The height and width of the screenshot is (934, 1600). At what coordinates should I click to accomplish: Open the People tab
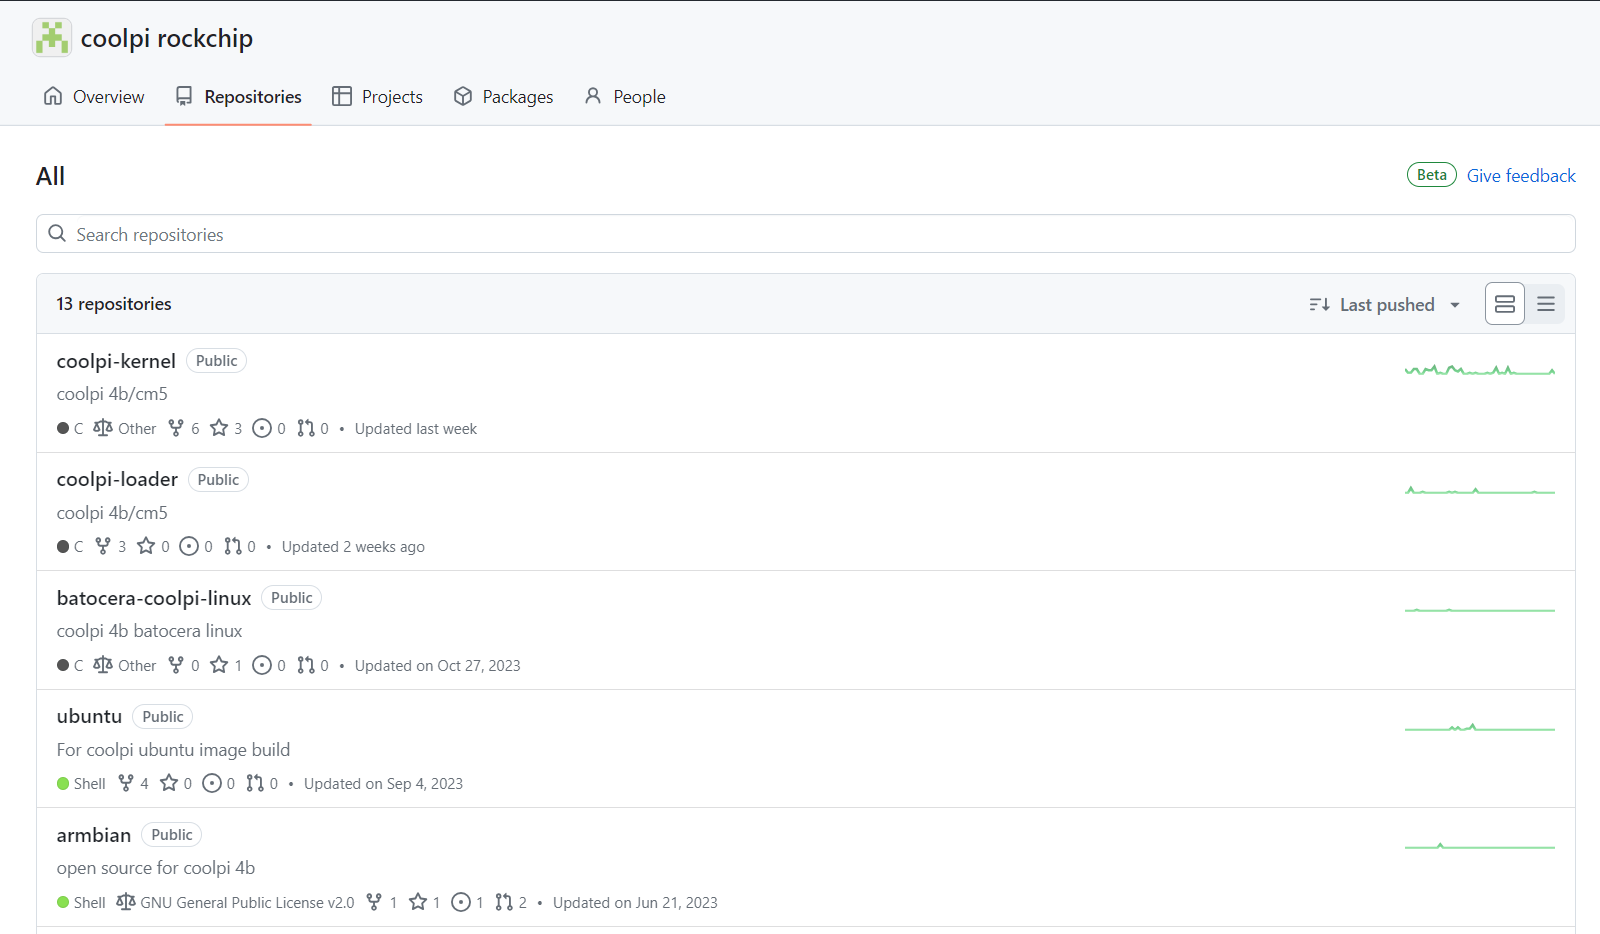(625, 97)
